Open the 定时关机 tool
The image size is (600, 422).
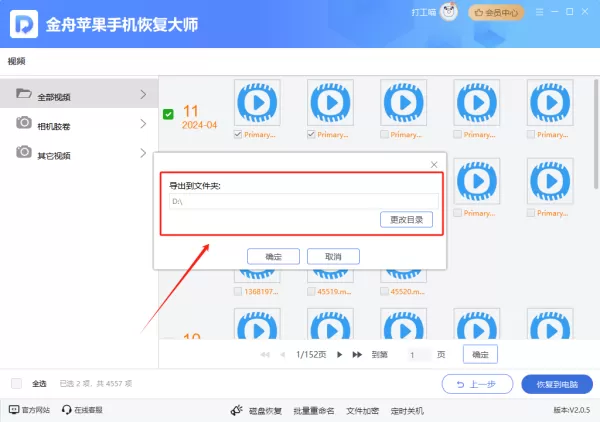tap(407, 411)
